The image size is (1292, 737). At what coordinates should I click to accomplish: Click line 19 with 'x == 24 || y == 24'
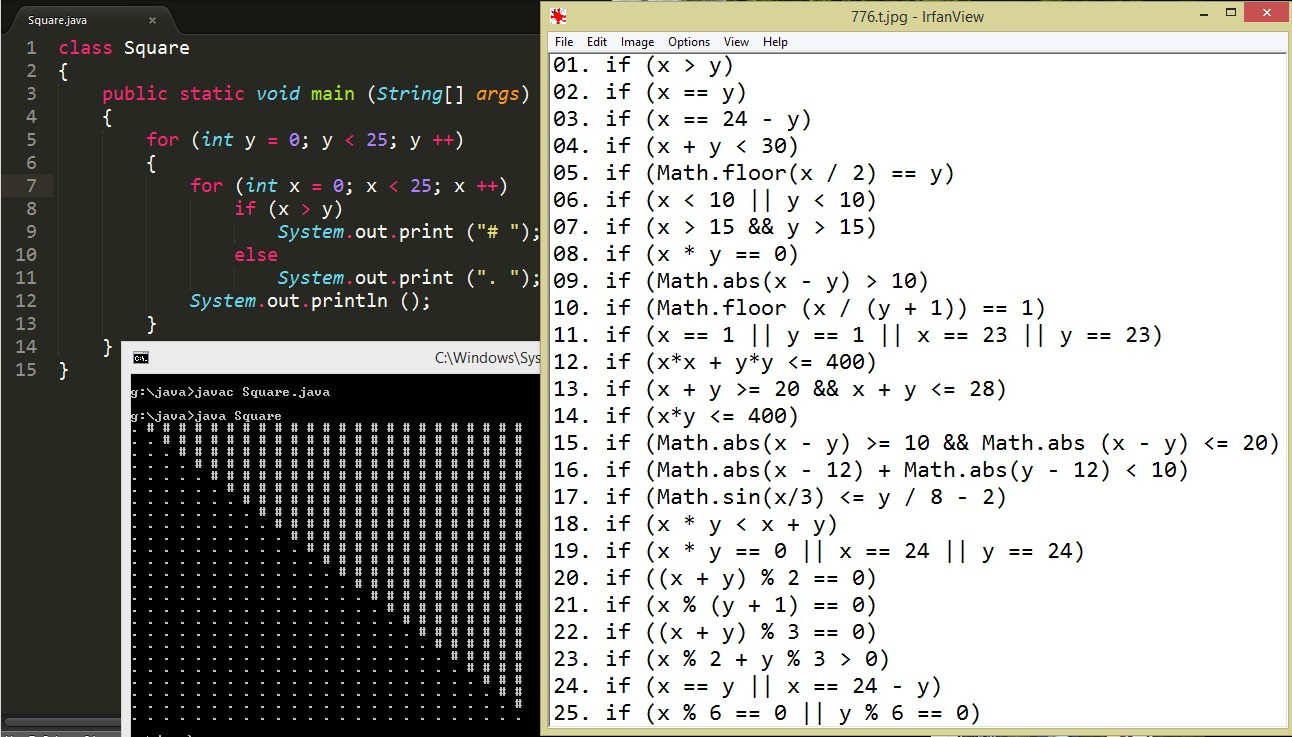pos(819,551)
